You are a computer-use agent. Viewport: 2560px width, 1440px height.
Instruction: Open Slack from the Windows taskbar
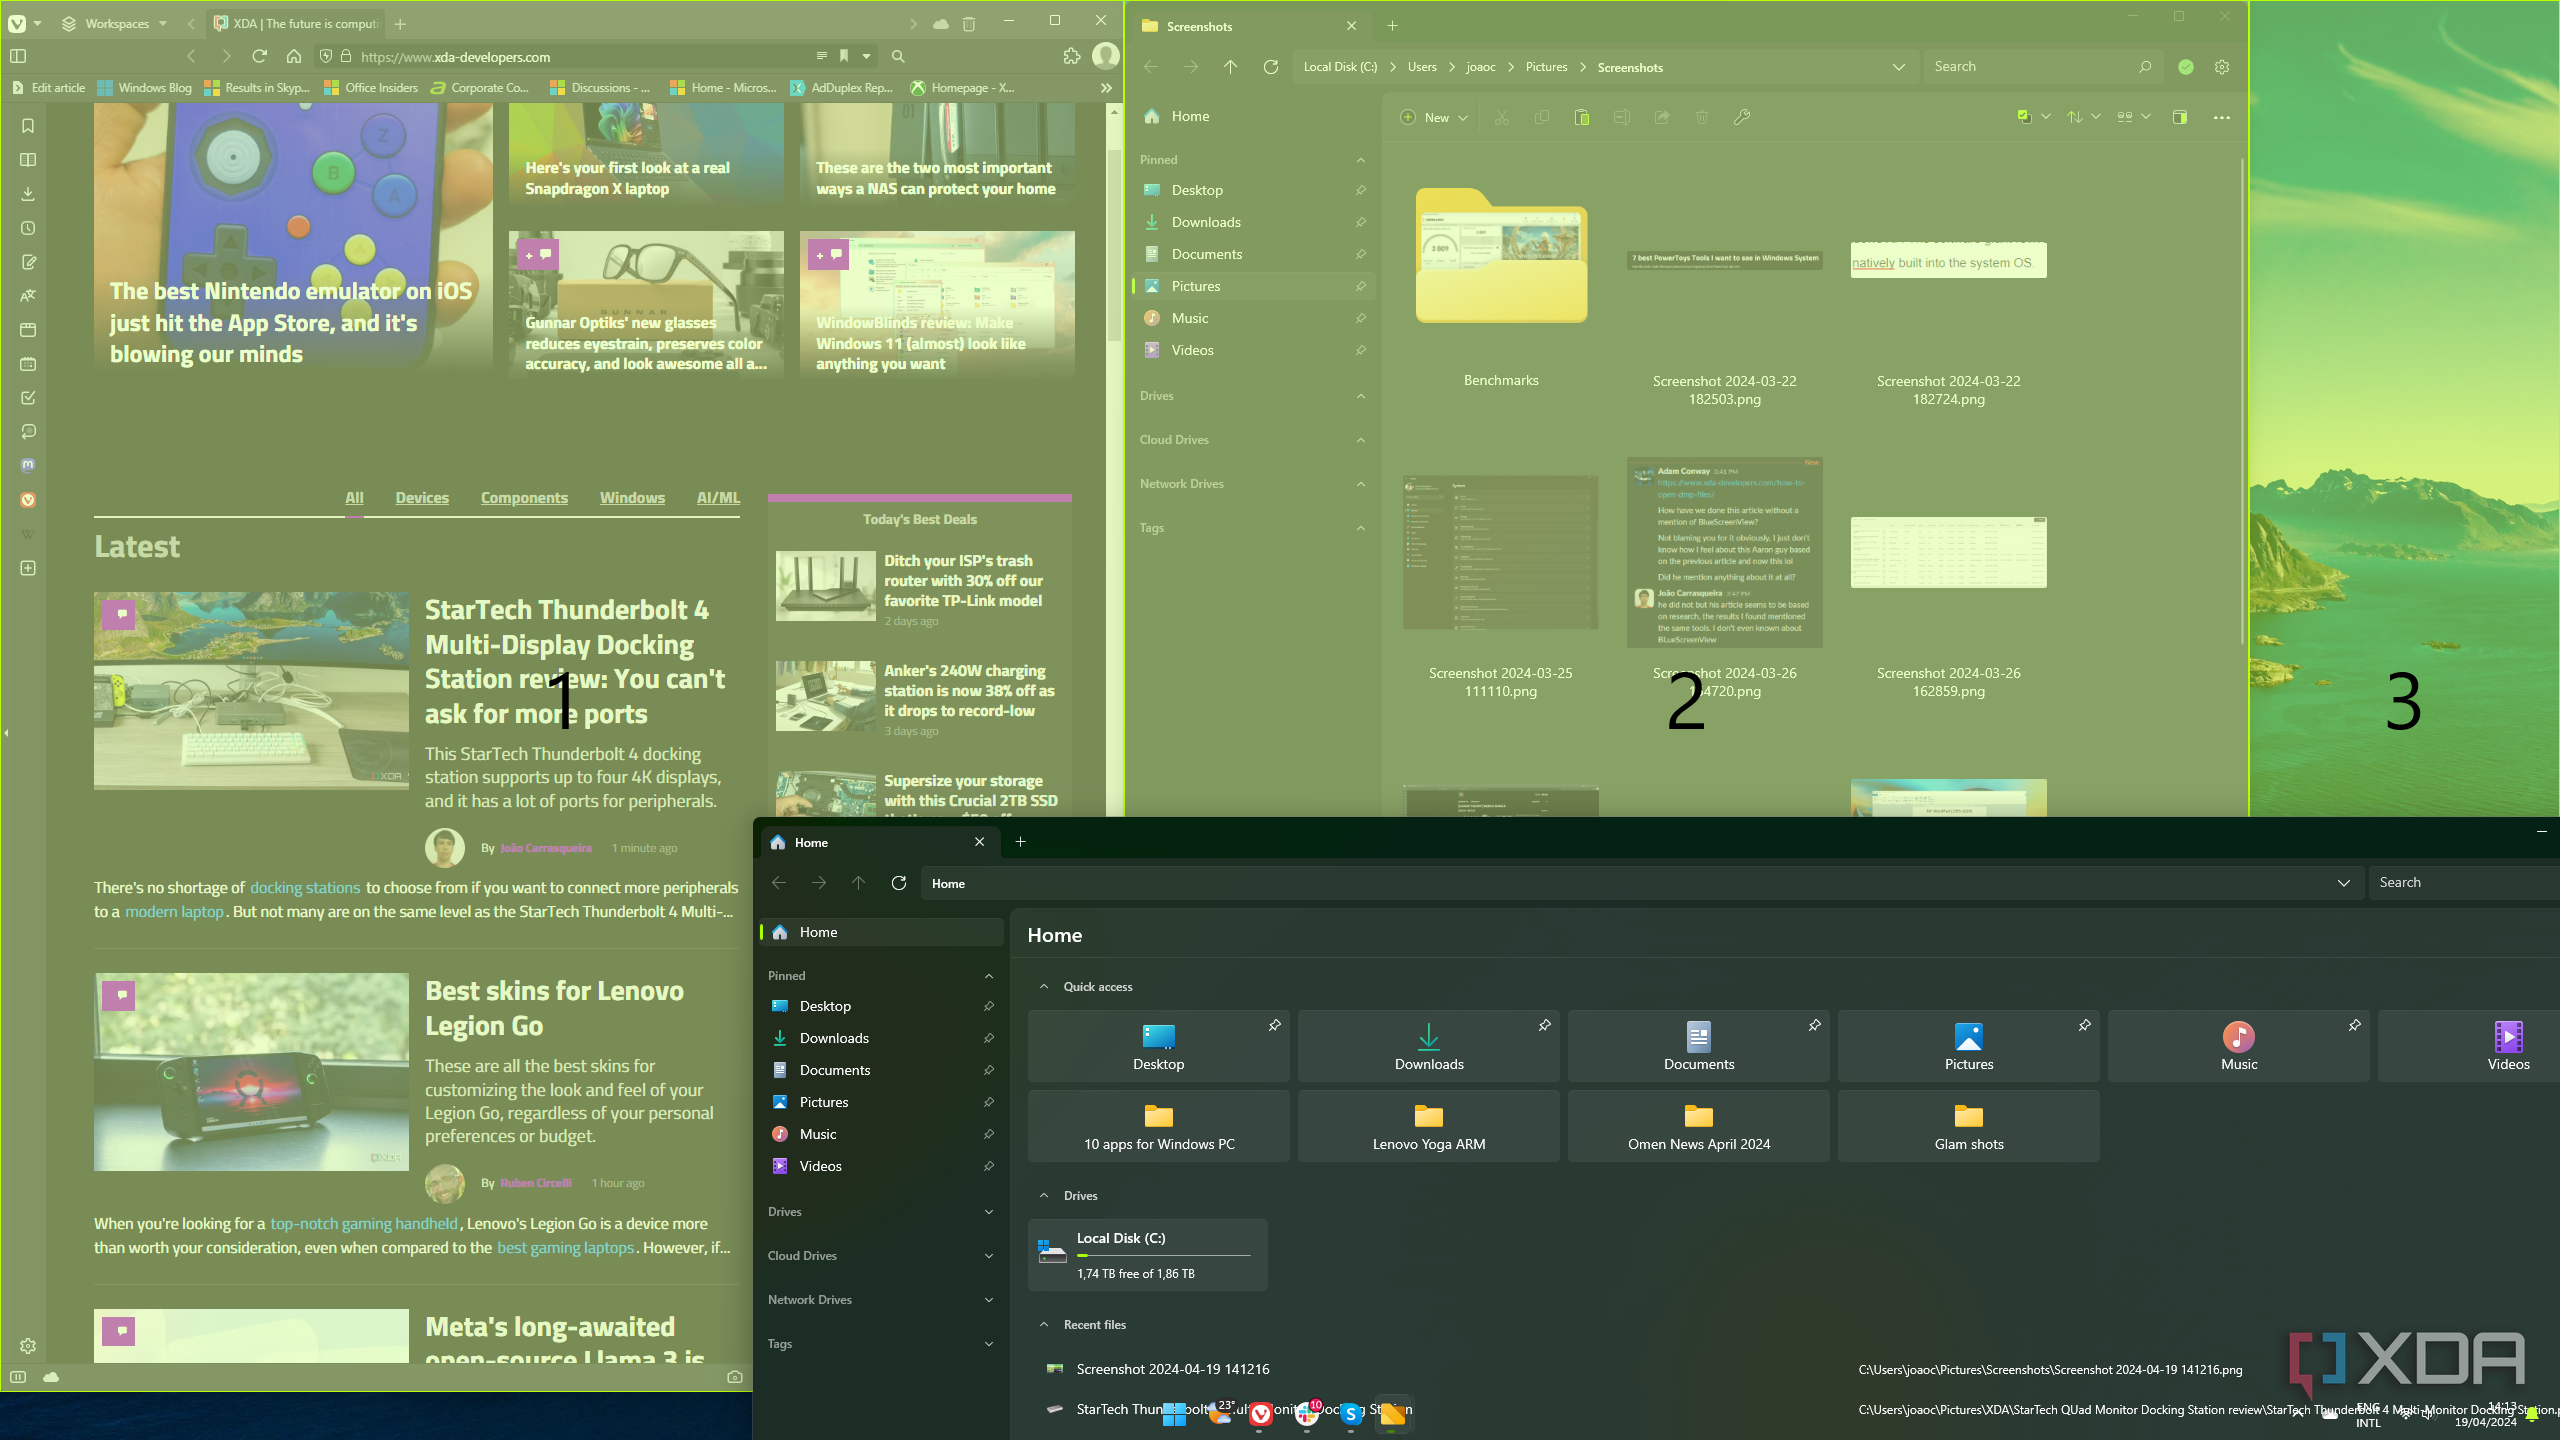tap(1306, 1414)
